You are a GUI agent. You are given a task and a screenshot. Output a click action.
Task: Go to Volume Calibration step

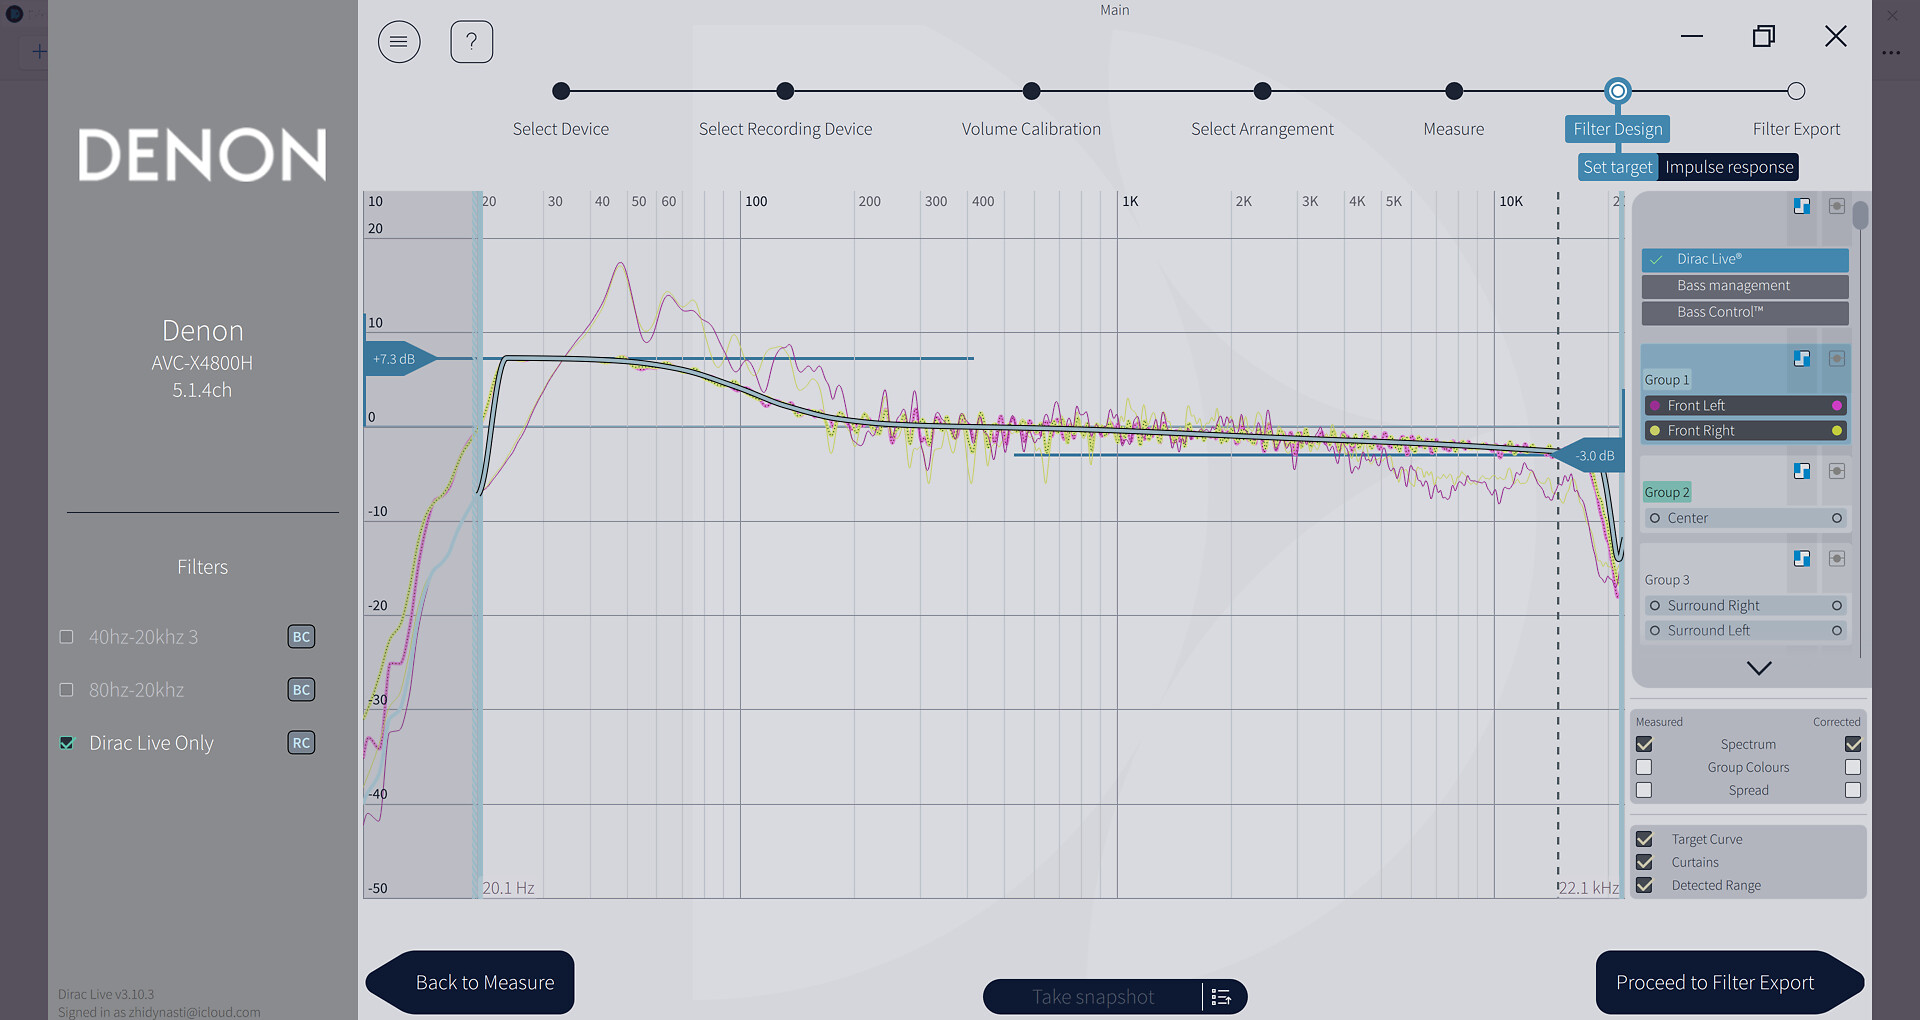coord(1031,92)
